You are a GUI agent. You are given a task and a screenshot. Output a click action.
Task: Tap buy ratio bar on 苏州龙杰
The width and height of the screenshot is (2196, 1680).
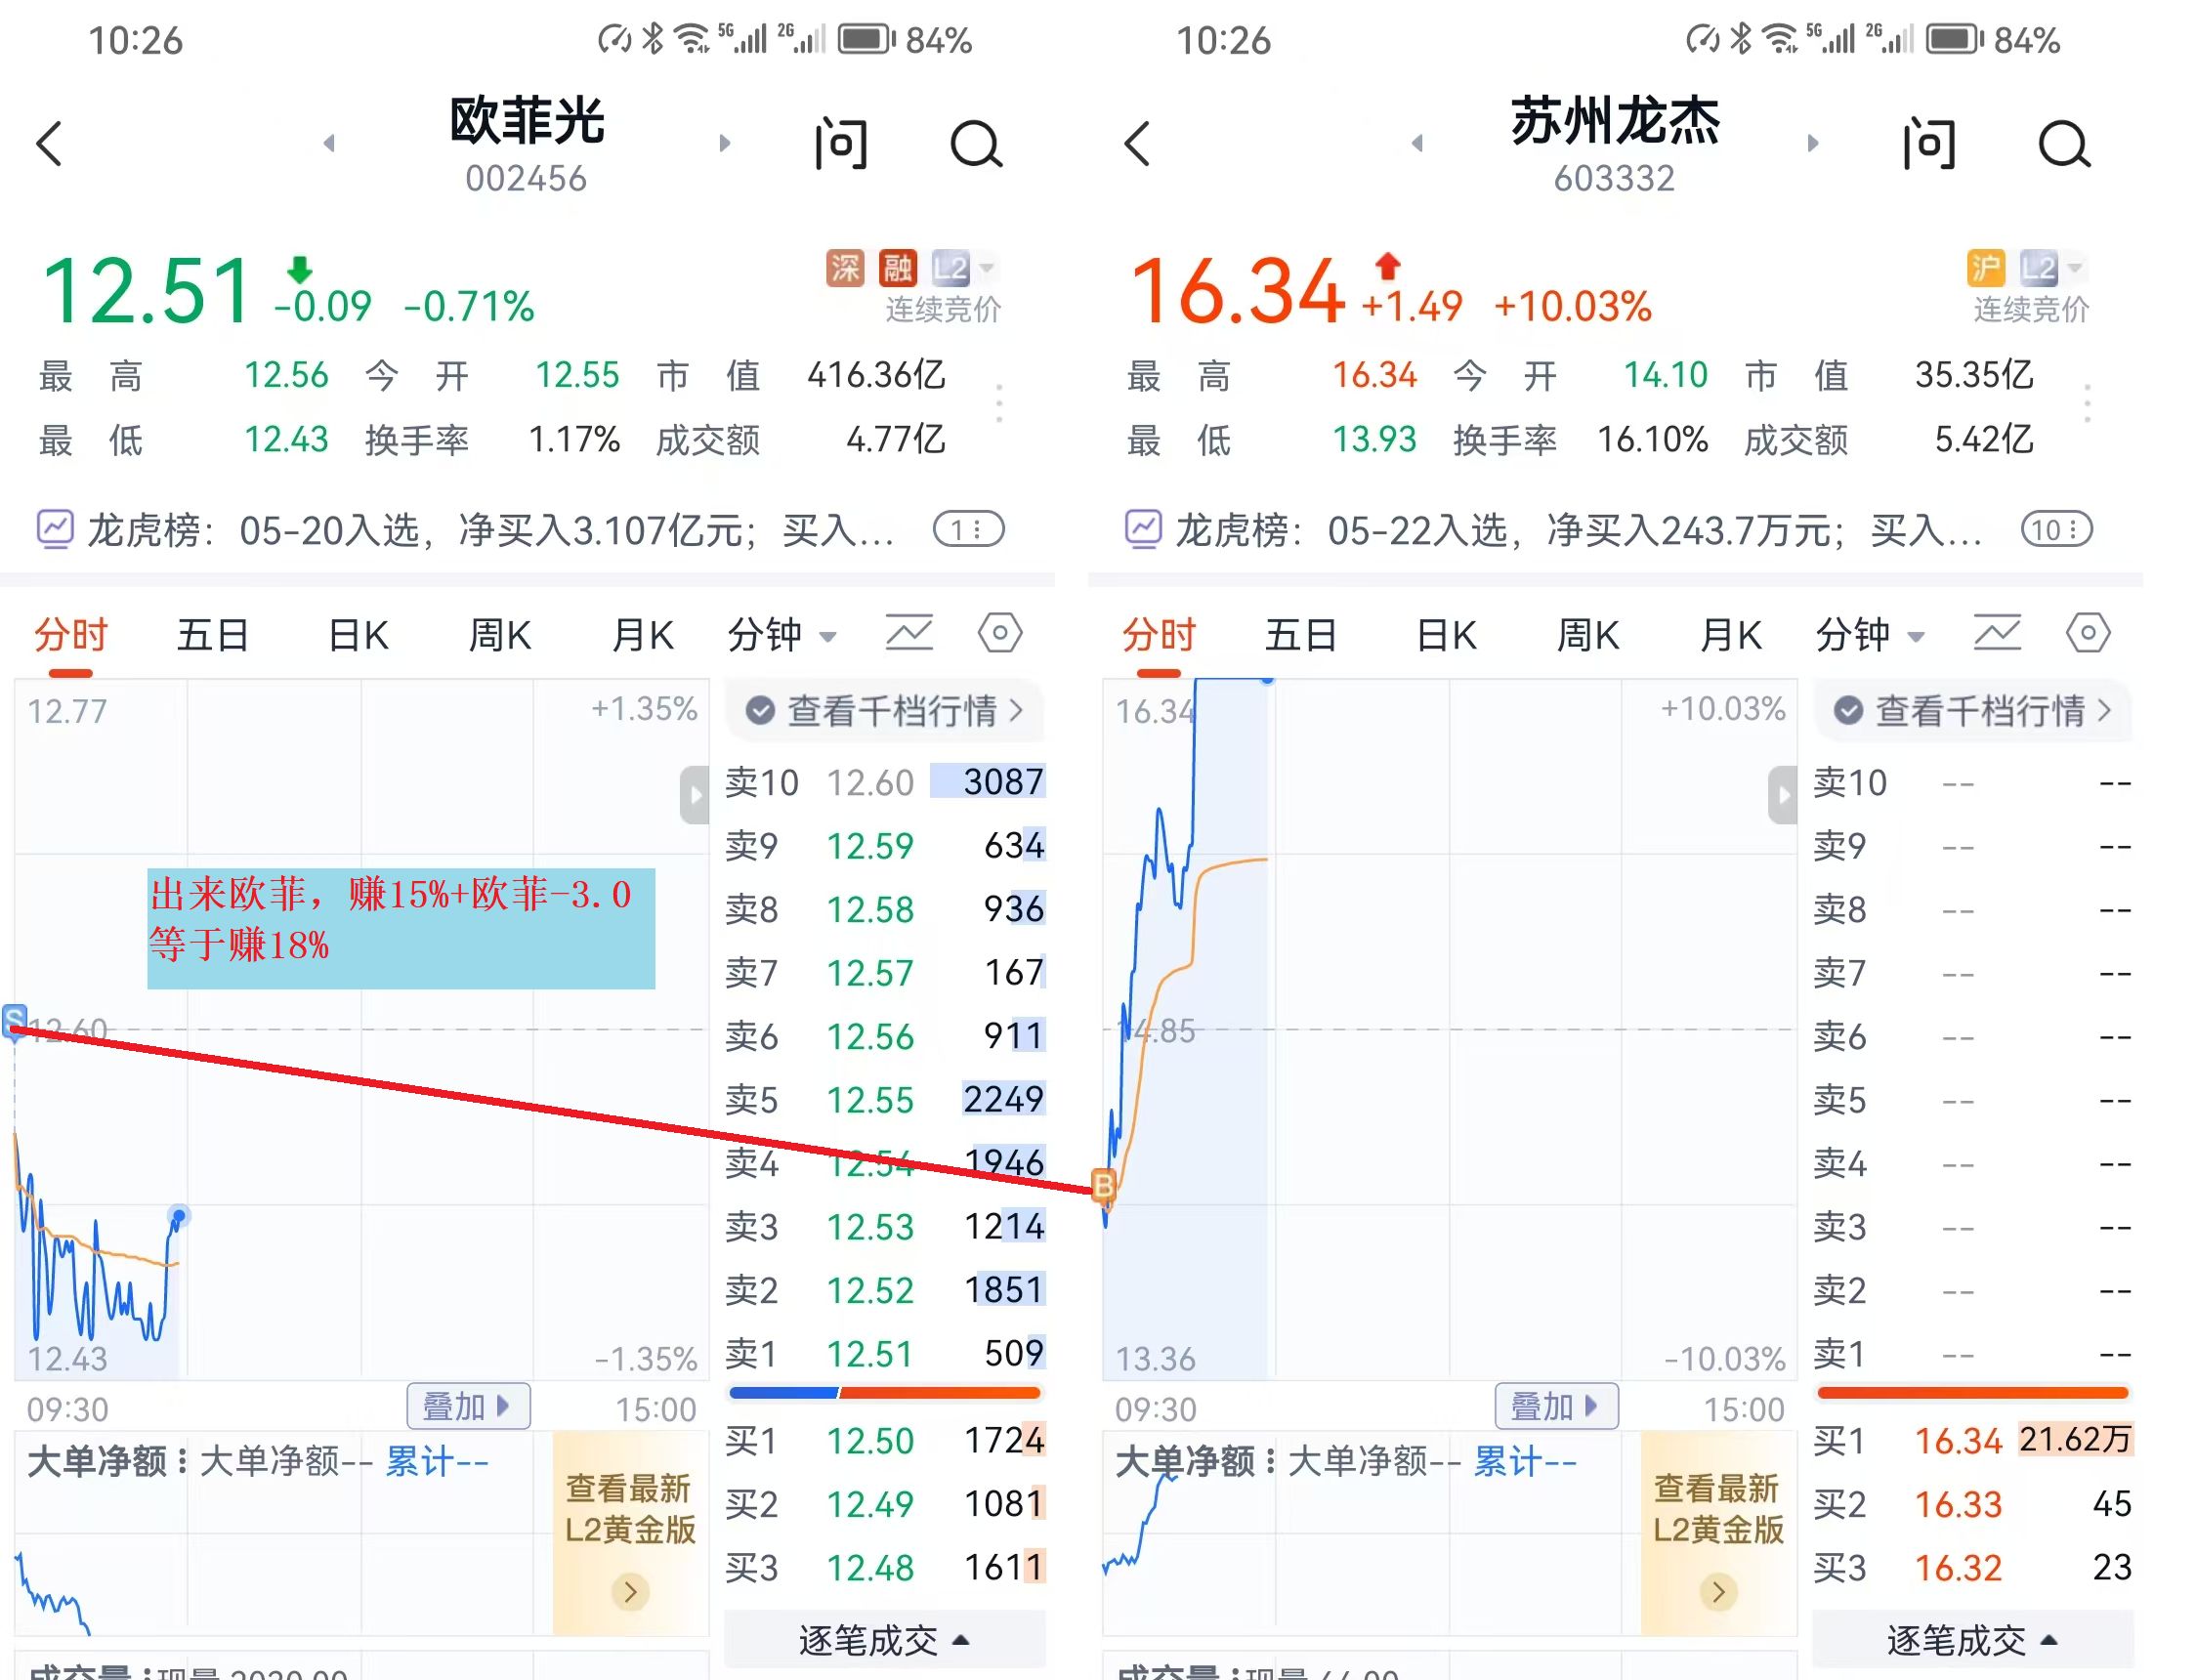point(1973,1393)
